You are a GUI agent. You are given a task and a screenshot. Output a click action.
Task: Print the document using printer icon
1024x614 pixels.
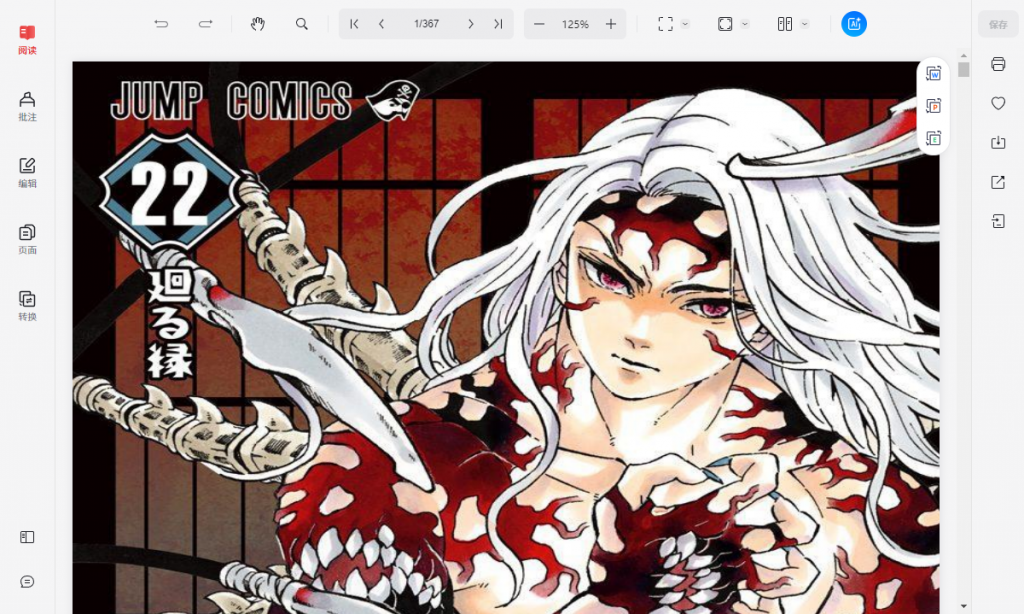coord(998,64)
